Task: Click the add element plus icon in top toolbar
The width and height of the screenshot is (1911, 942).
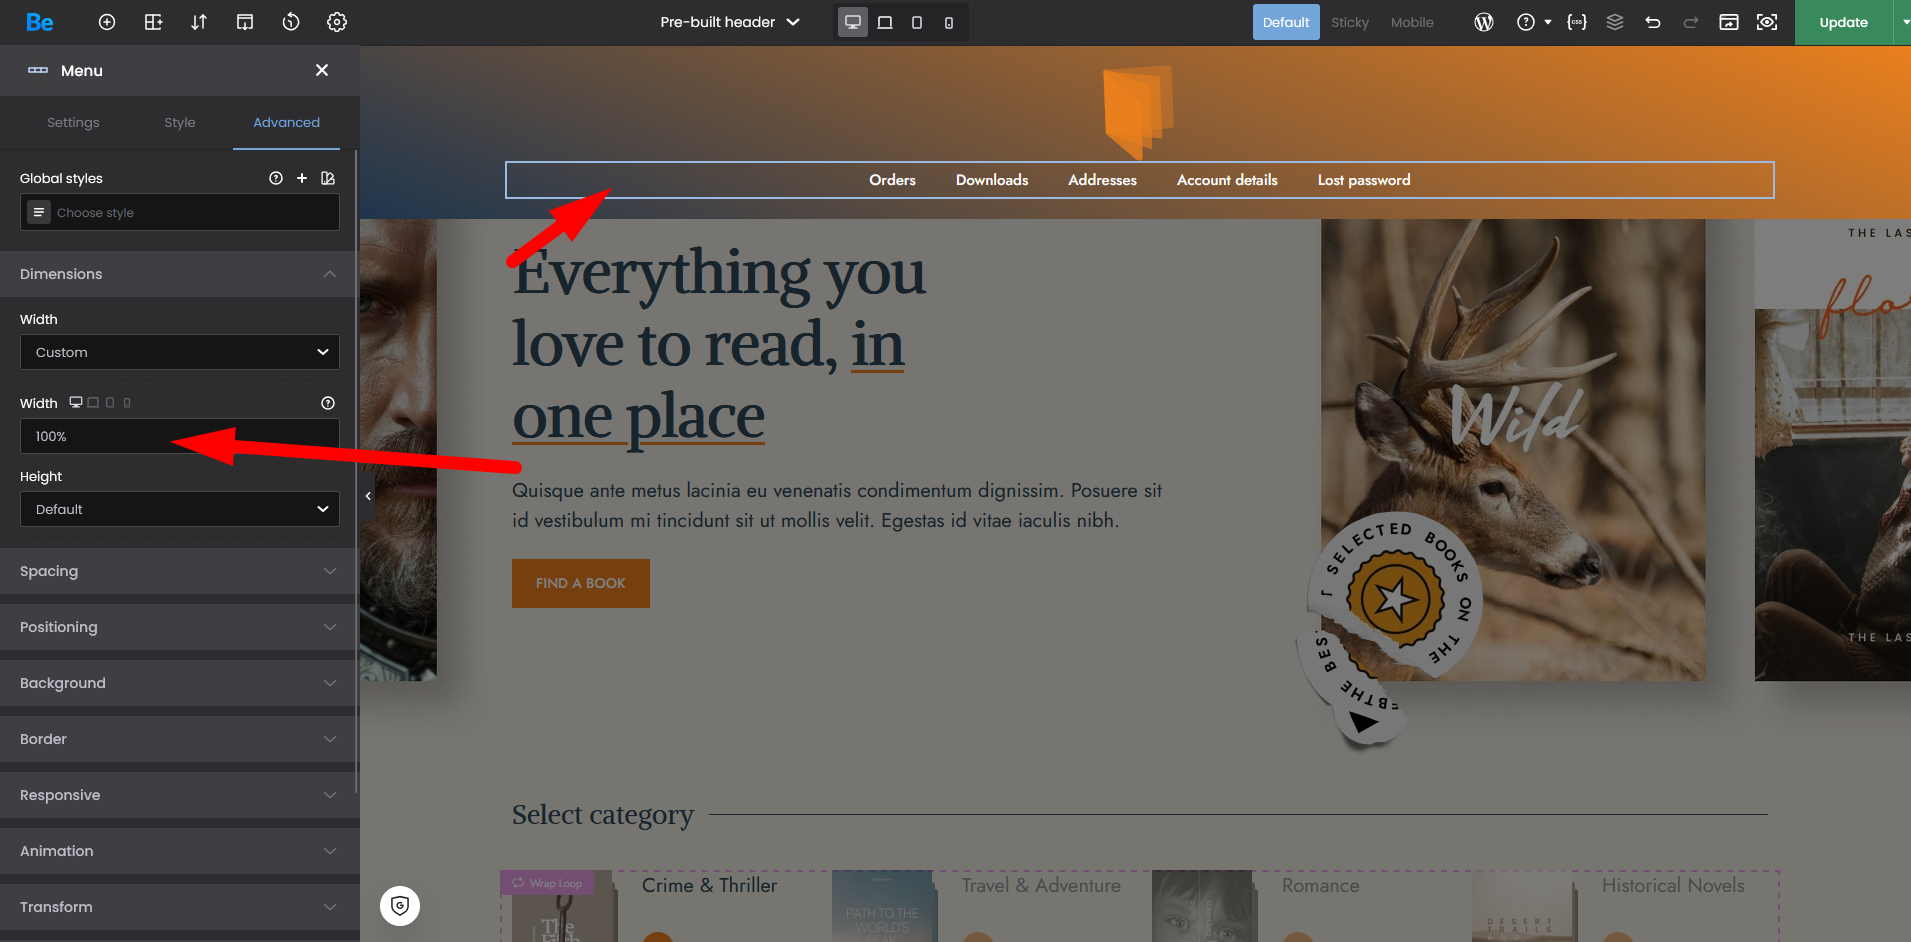Action: point(107,22)
